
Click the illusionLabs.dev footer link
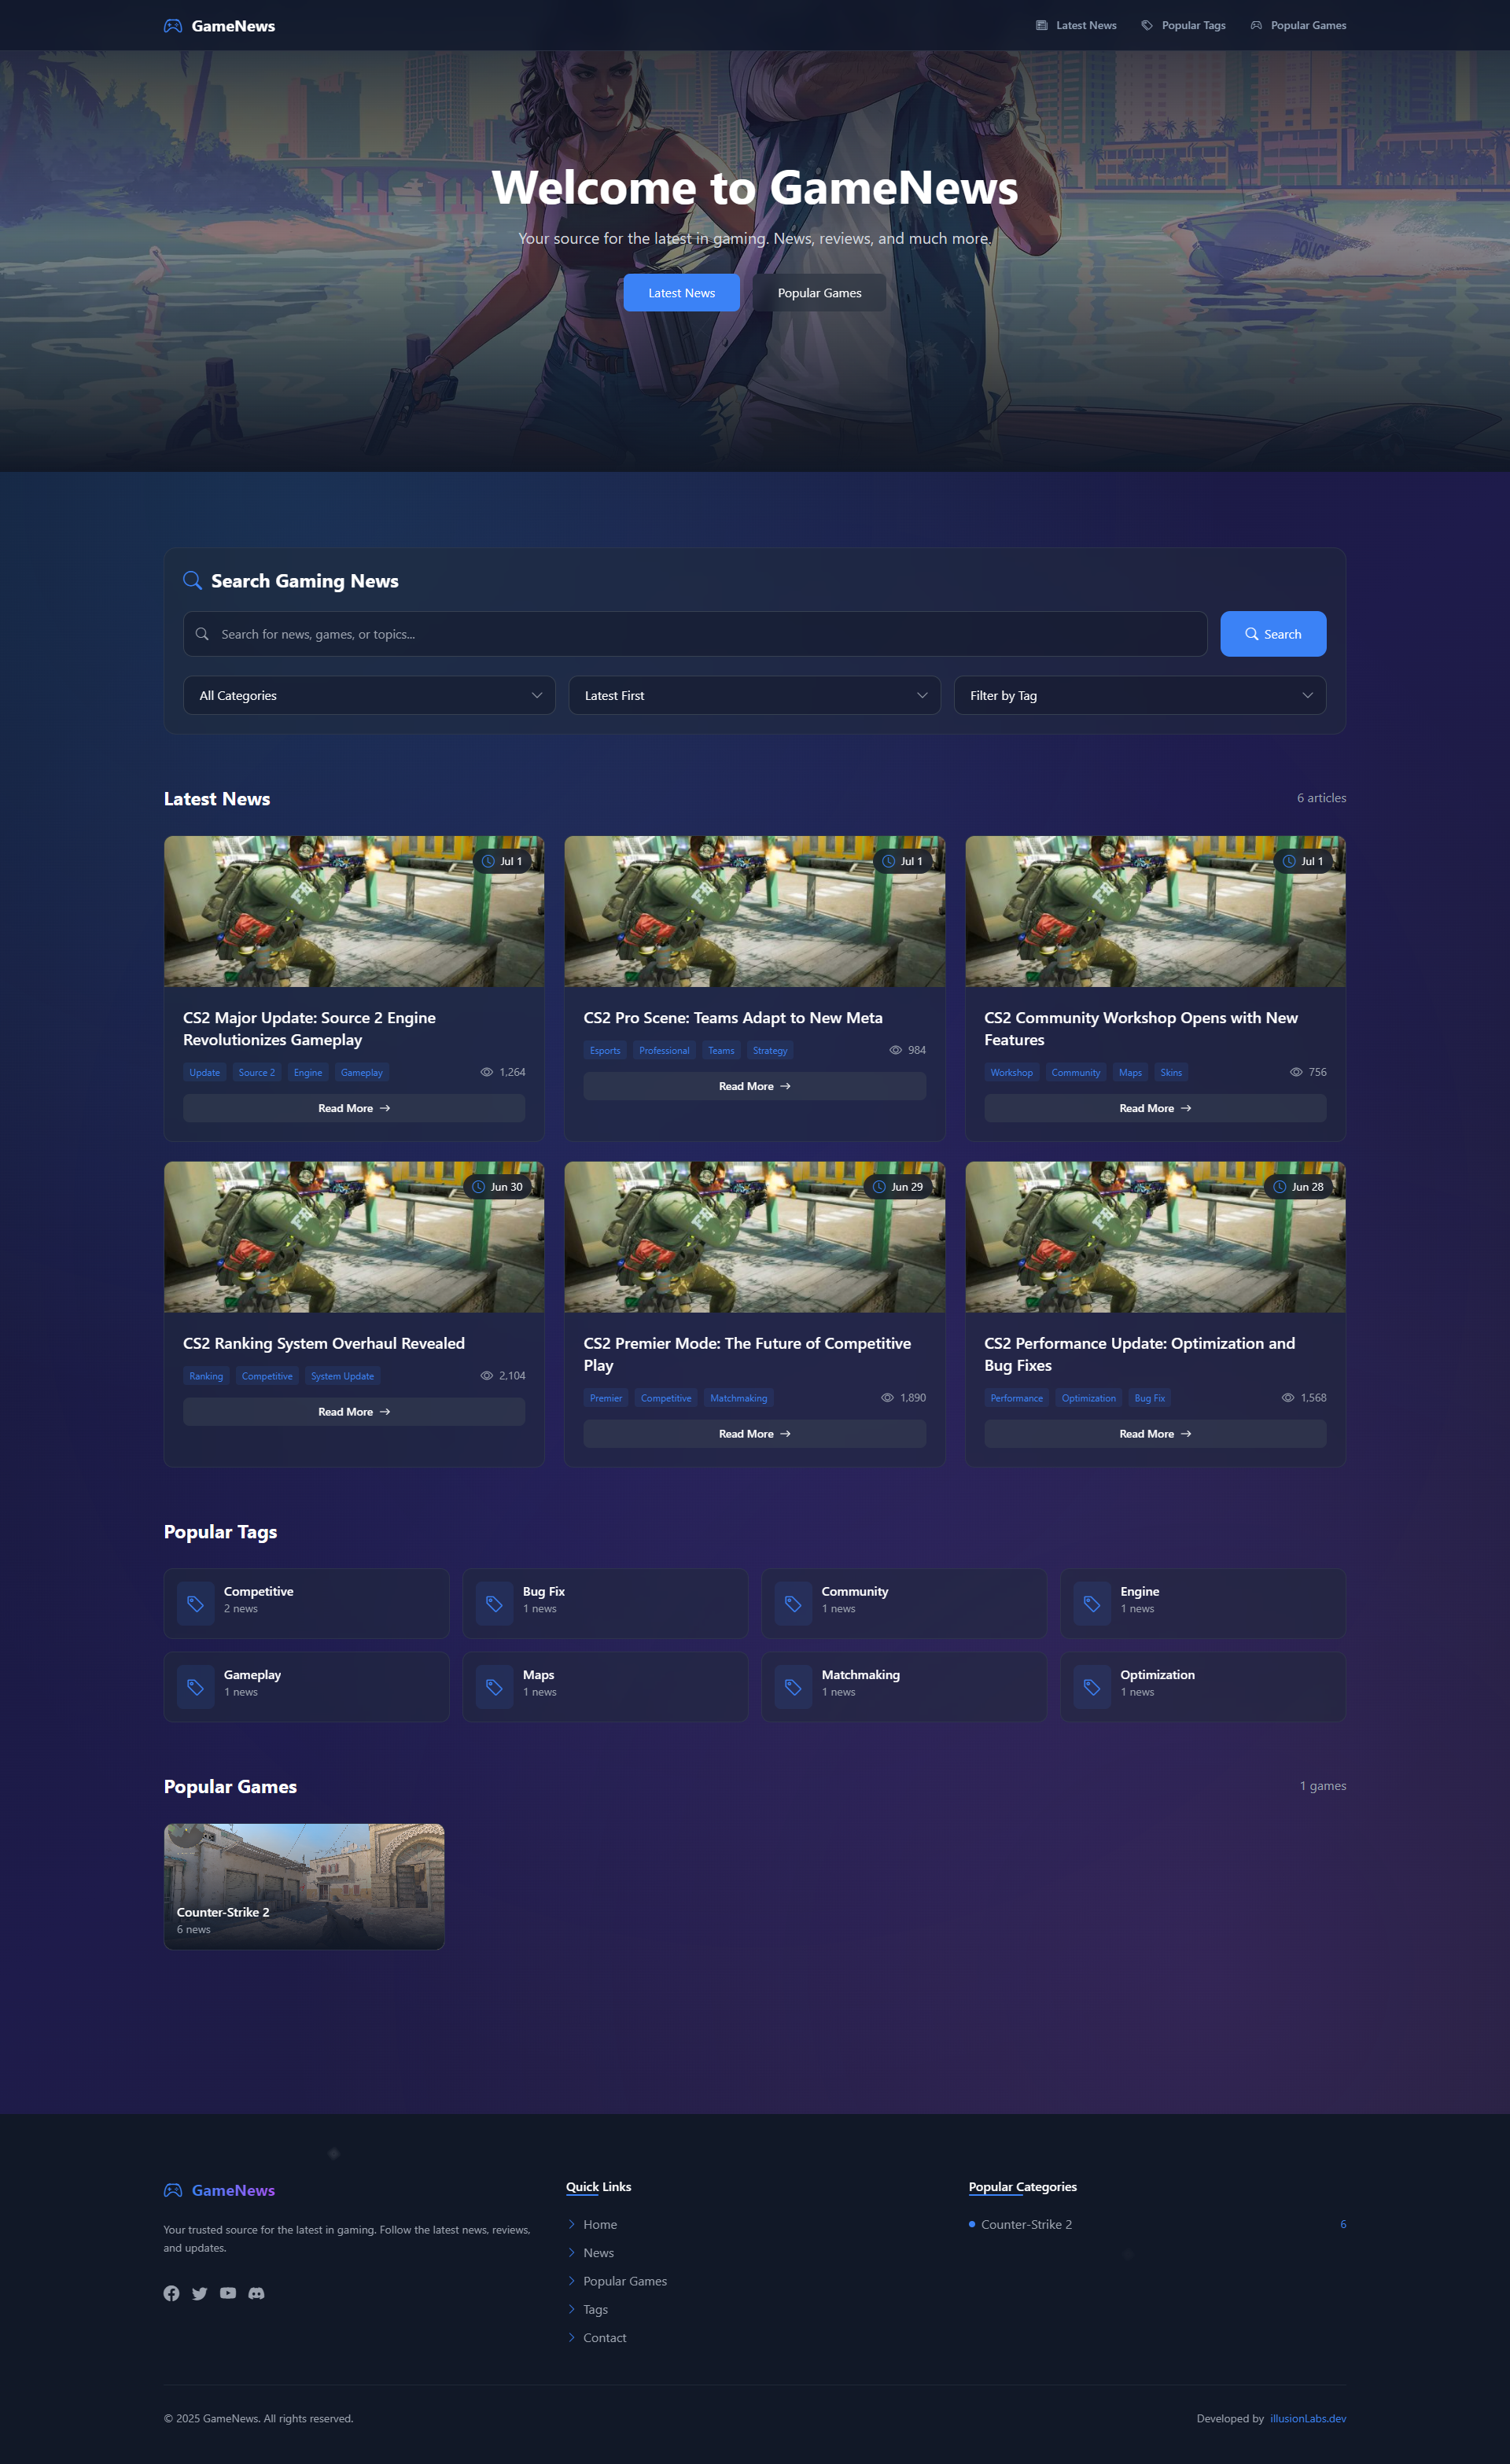pos(1307,2418)
